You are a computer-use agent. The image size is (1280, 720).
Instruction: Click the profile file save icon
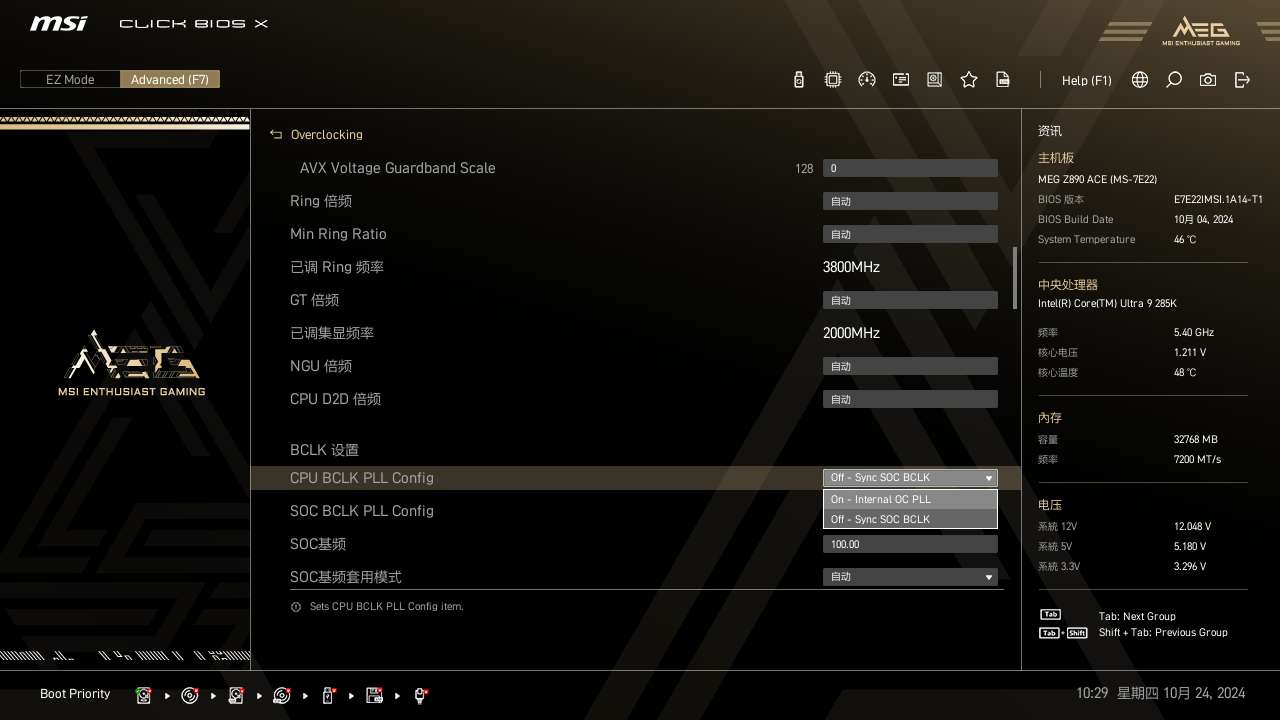click(x=1003, y=80)
